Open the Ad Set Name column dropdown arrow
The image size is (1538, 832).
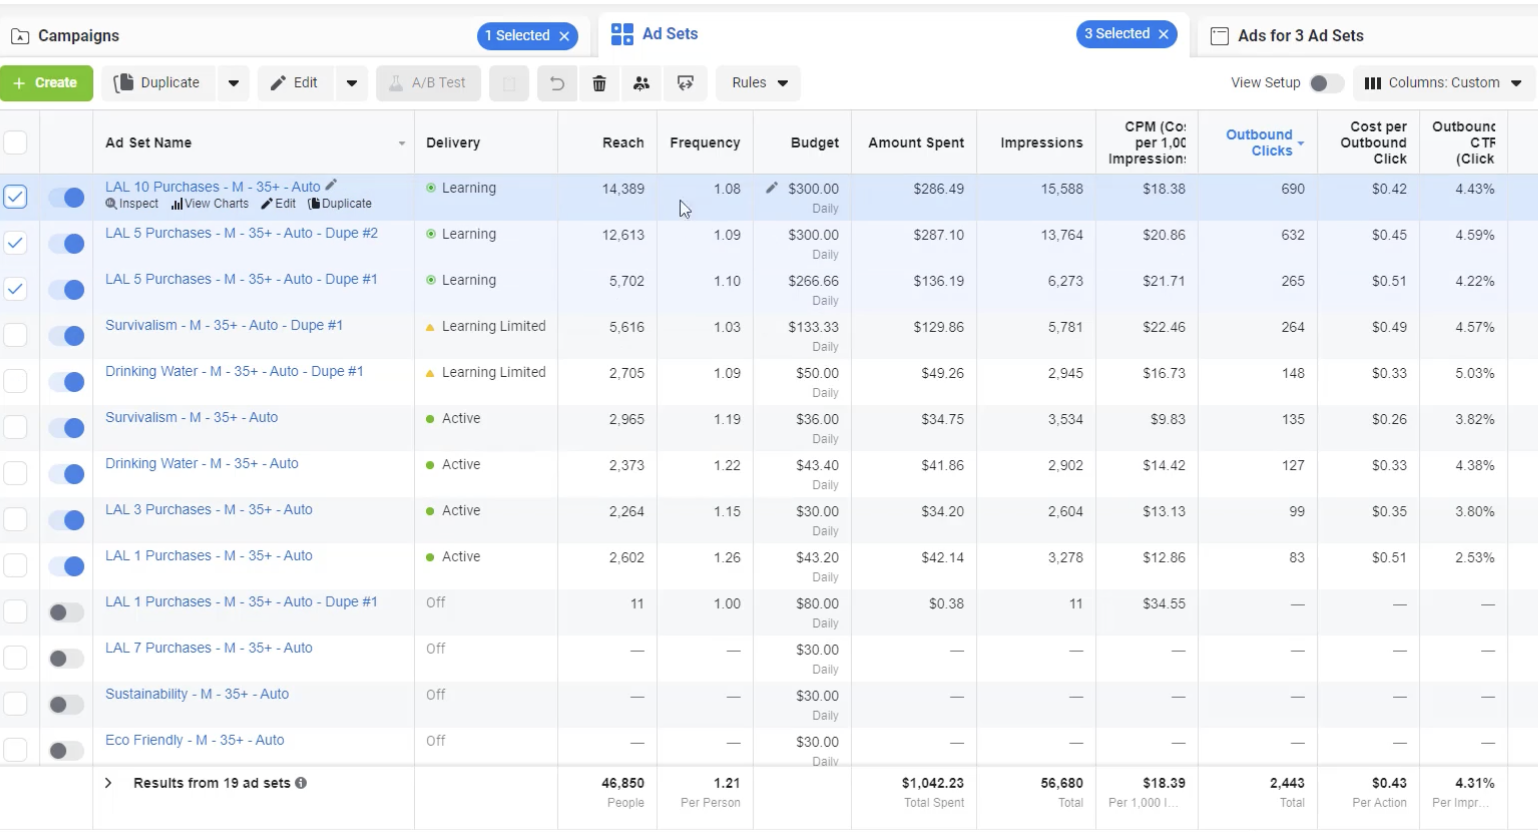tap(402, 143)
